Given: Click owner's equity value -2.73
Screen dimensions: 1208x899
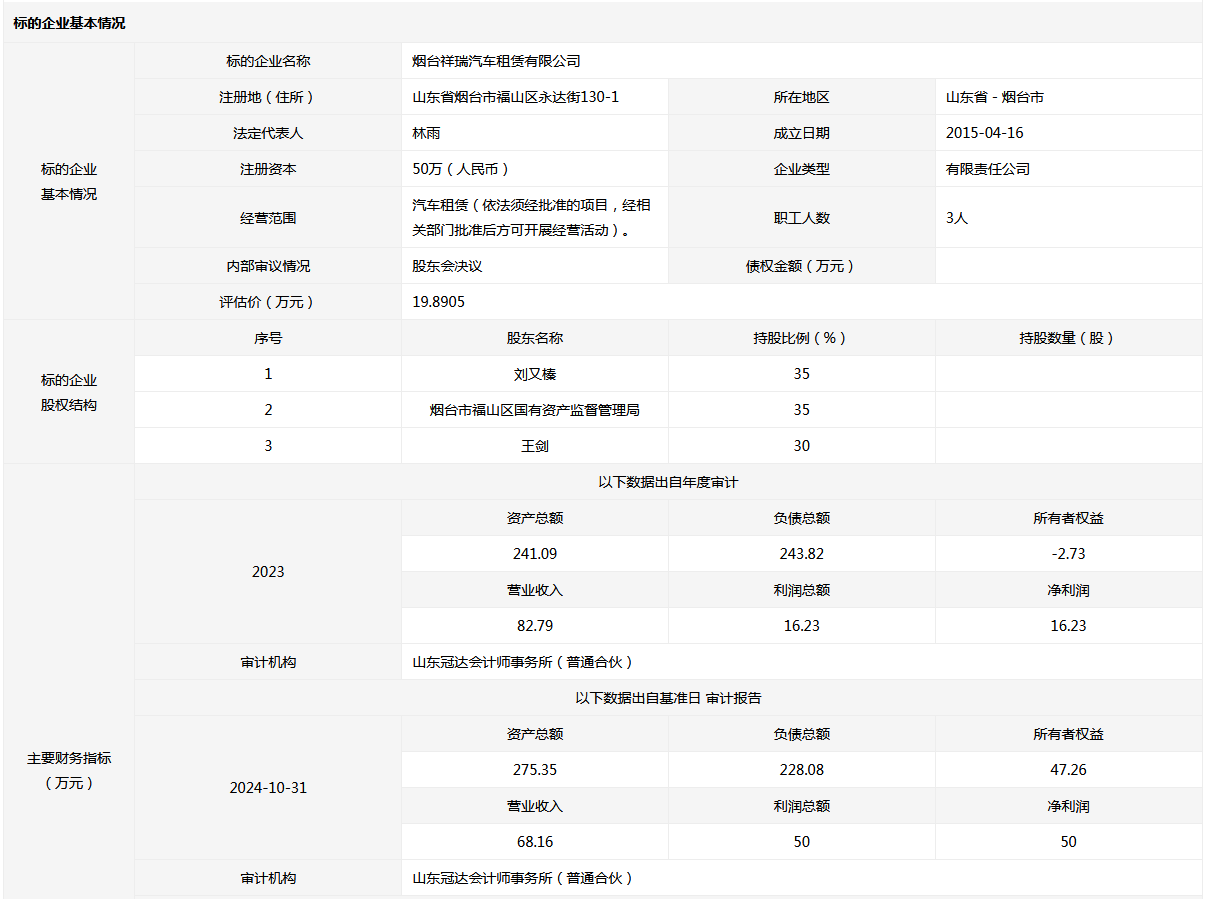Looking at the screenshot, I should tap(1068, 554).
